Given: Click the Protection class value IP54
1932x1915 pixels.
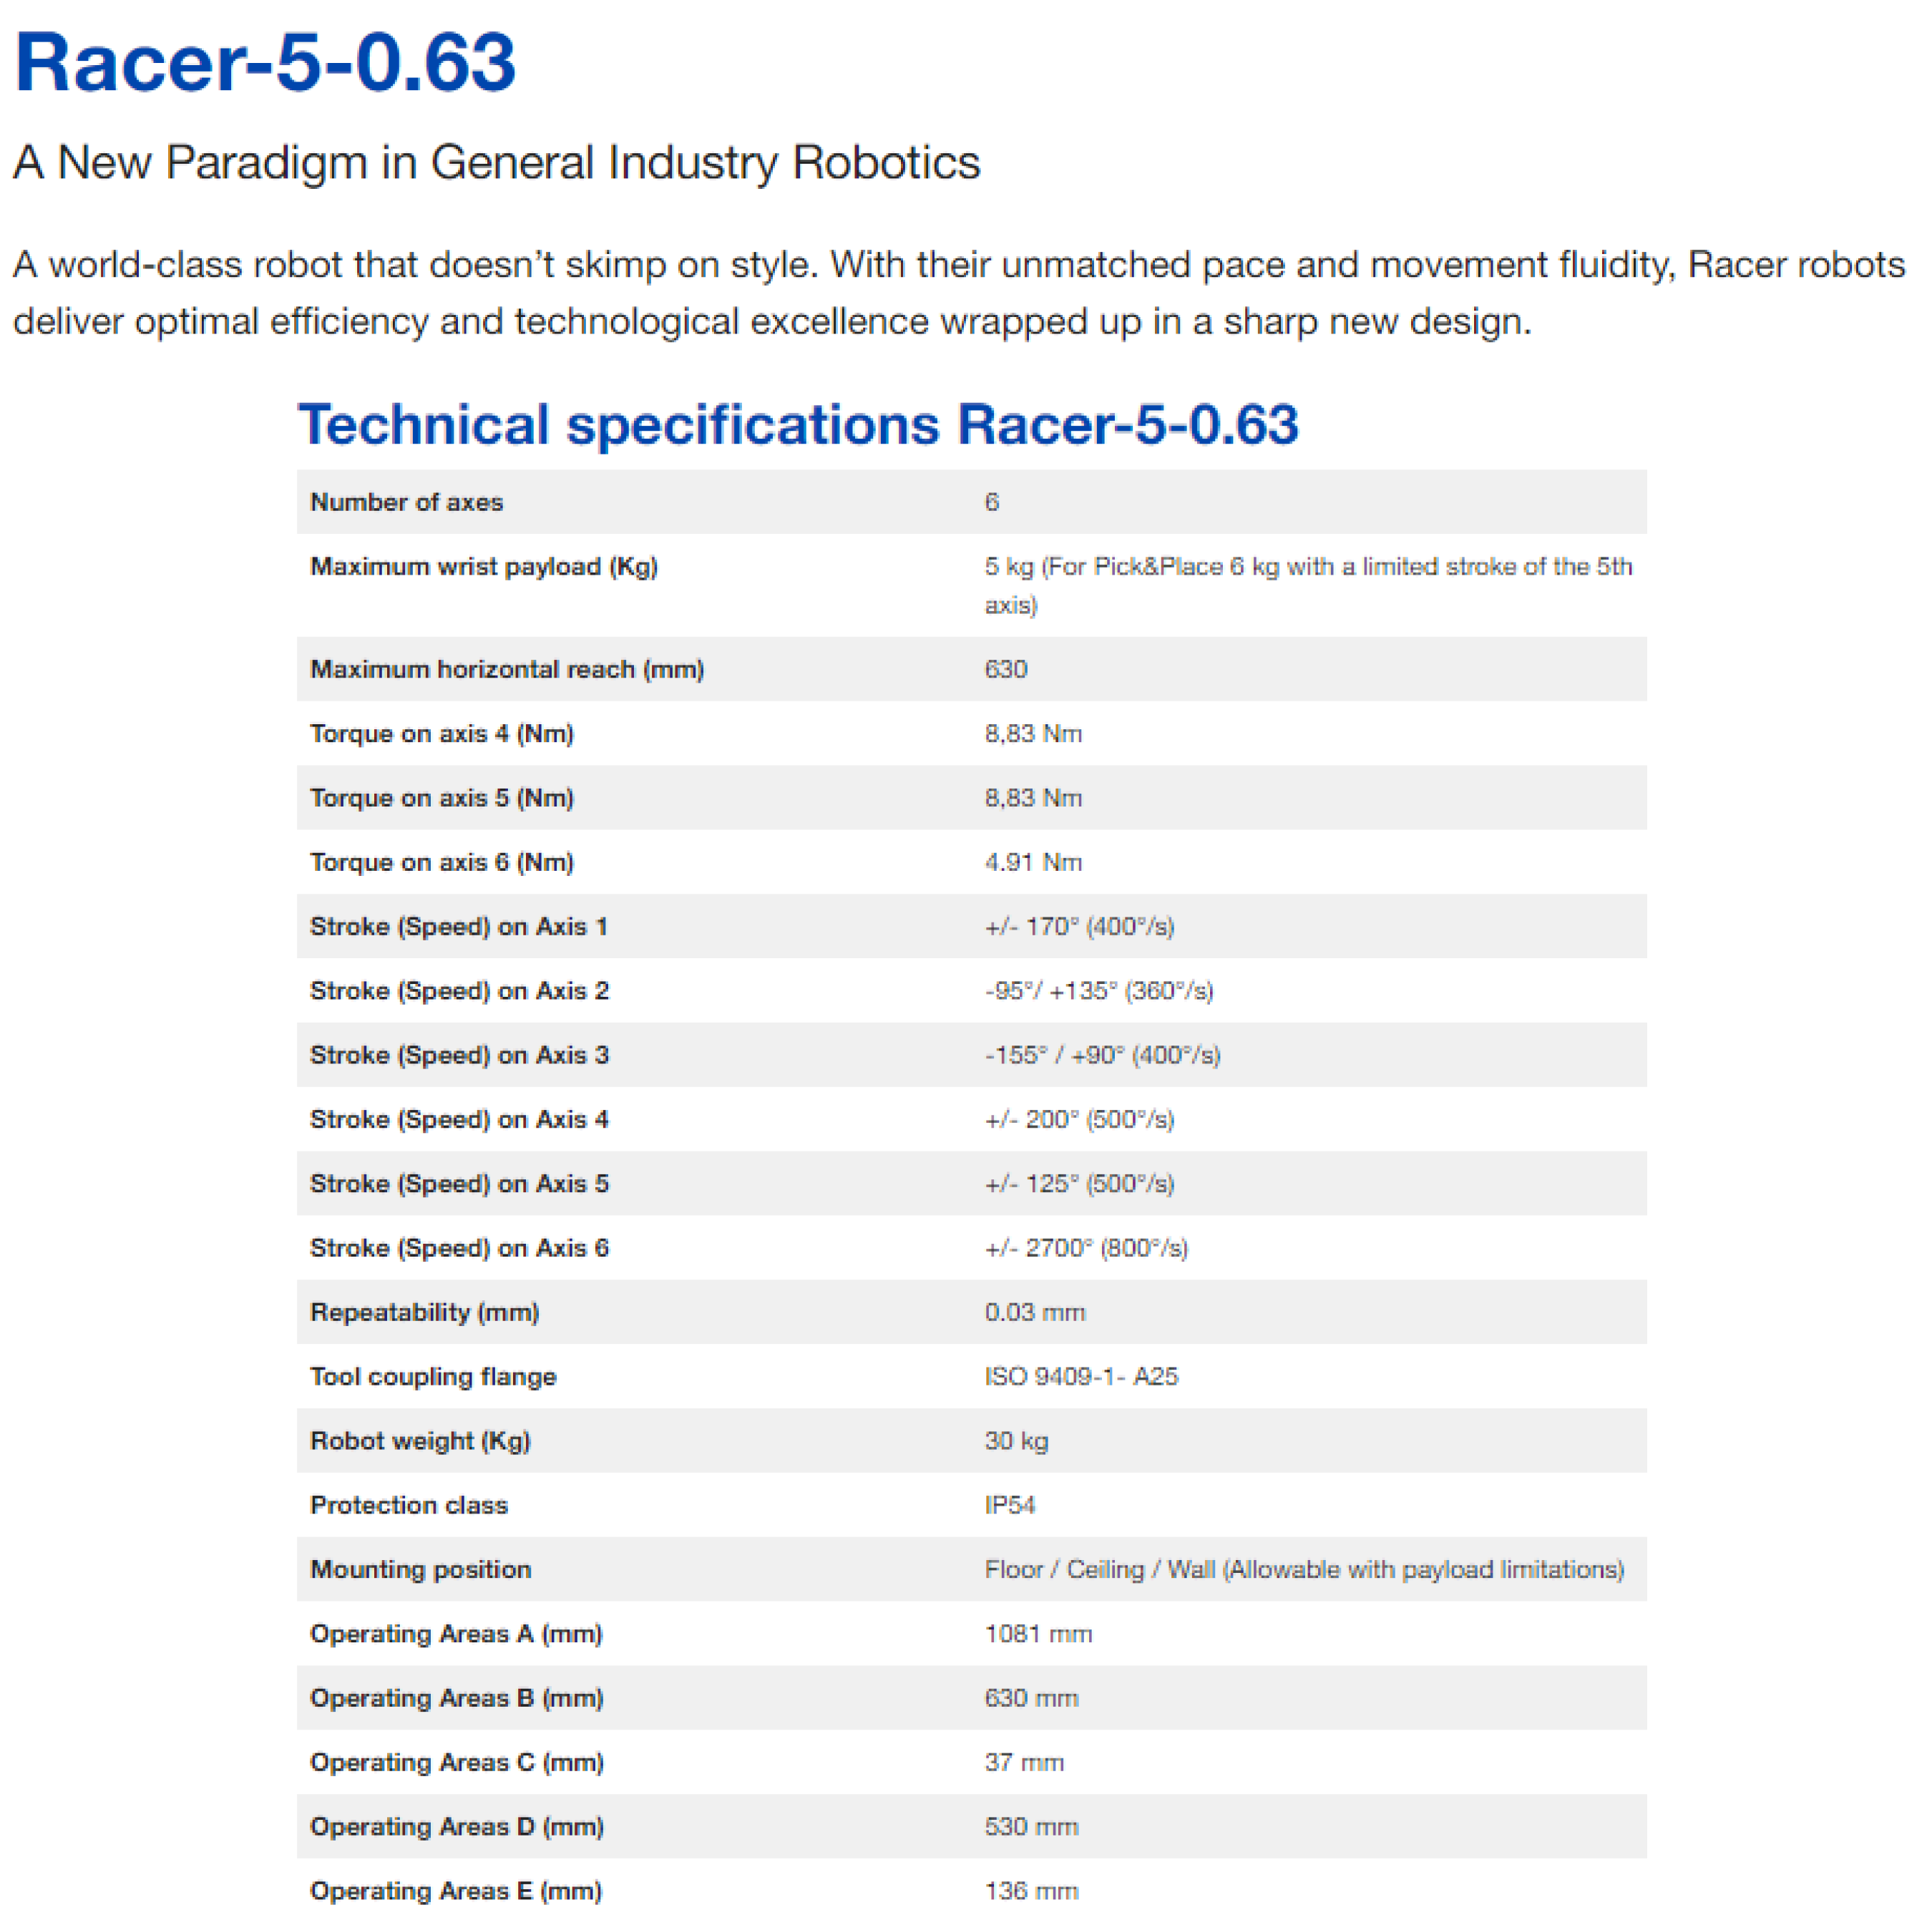Looking at the screenshot, I should coord(1009,1505).
